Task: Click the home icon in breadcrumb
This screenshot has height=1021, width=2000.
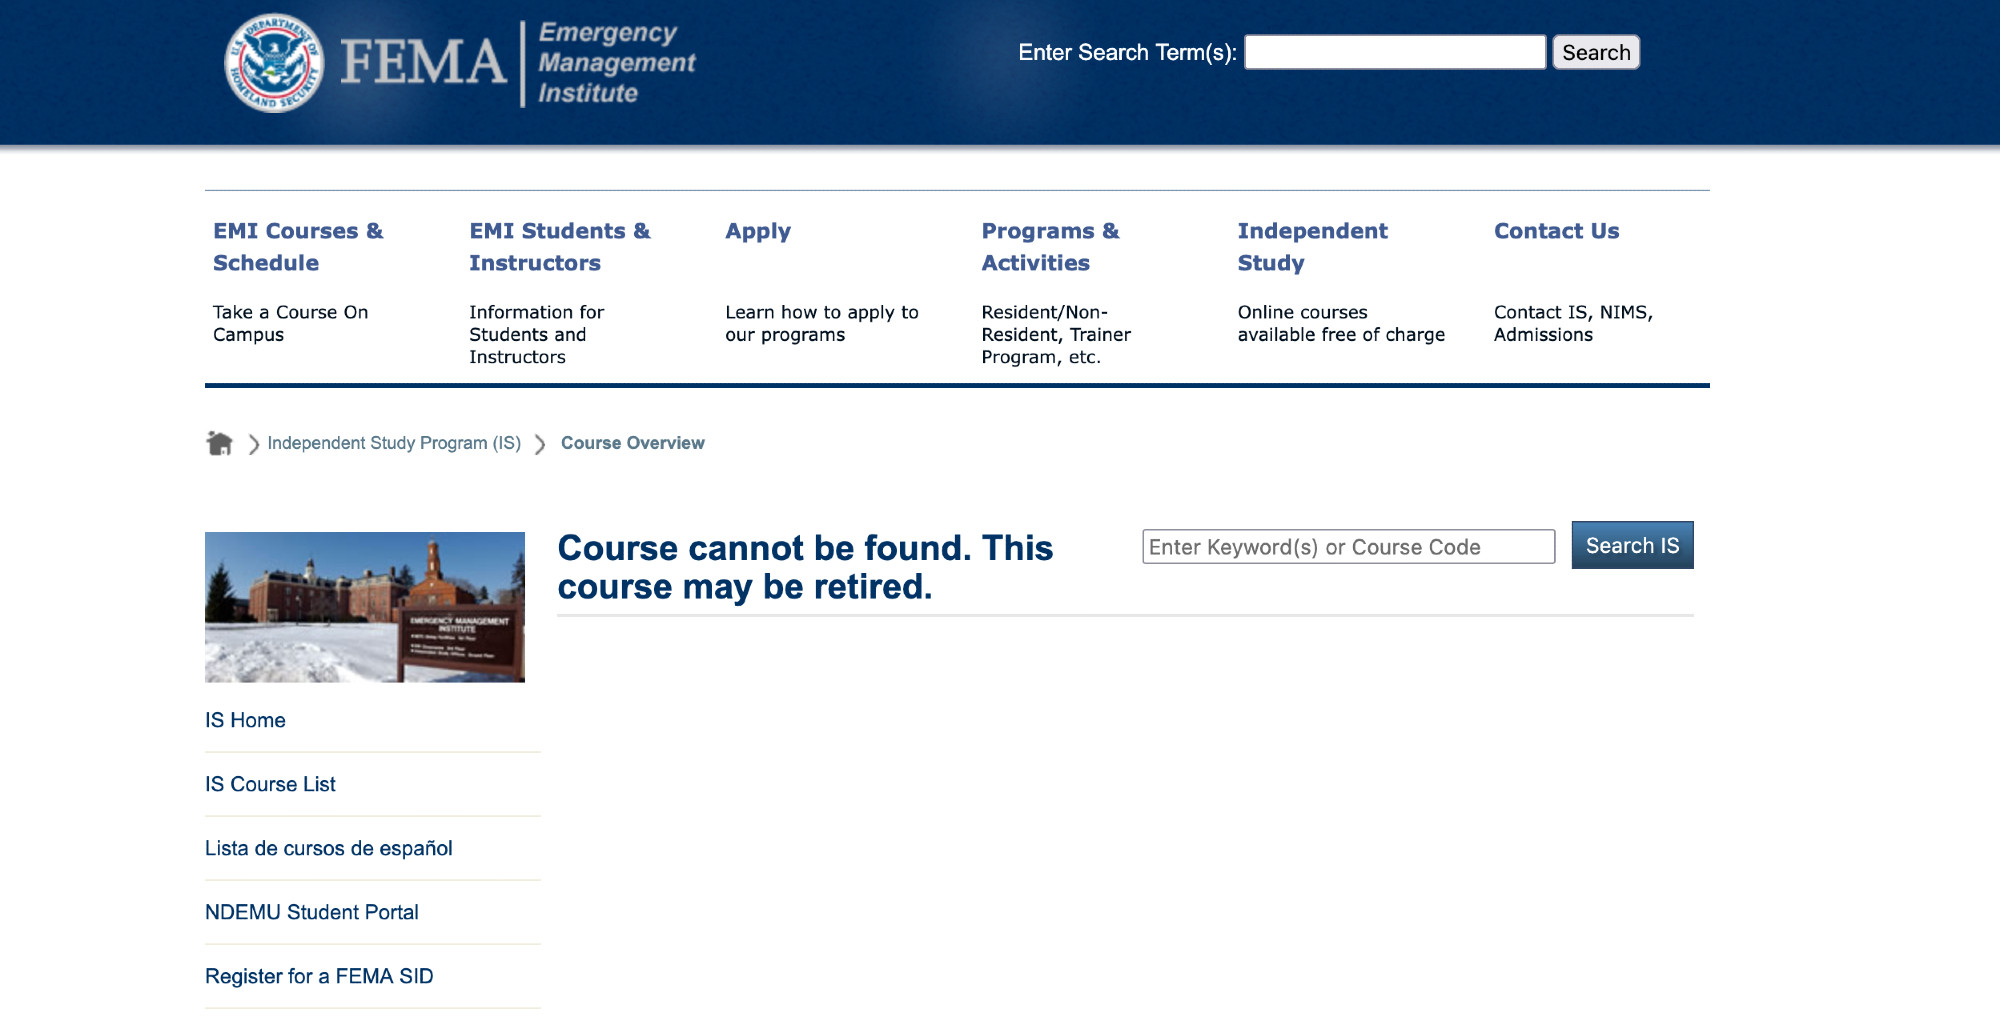Action: [219, 443]
